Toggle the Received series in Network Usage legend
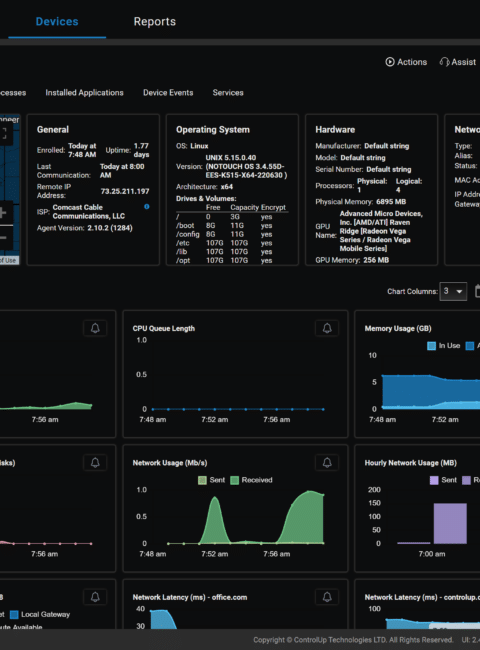The width and height of the screenshot is (480, 650). point(251,480)
